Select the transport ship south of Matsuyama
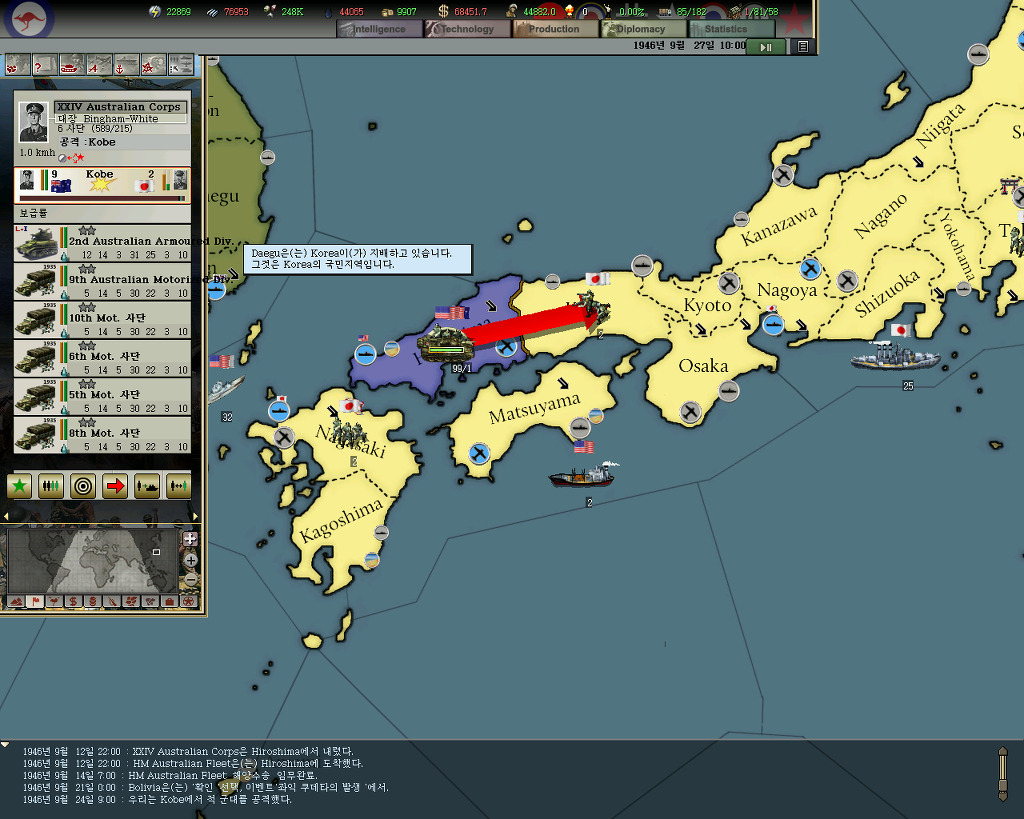1024x819 pixels. pos(583,475)
